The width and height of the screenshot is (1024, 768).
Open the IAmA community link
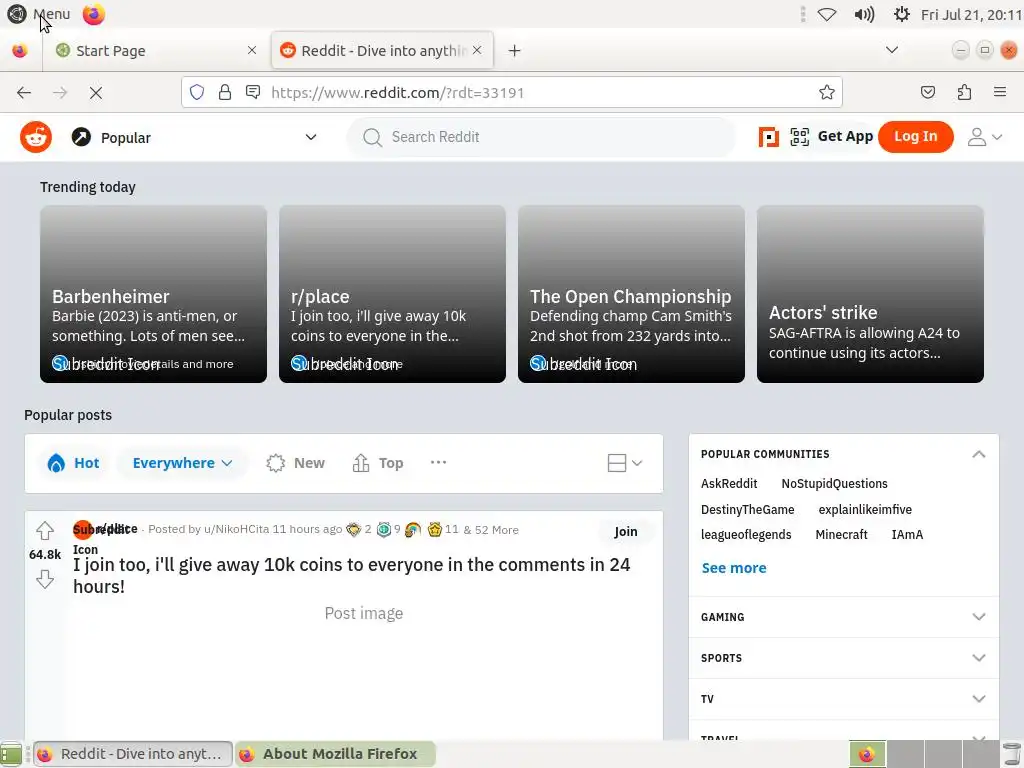[907, 534]
